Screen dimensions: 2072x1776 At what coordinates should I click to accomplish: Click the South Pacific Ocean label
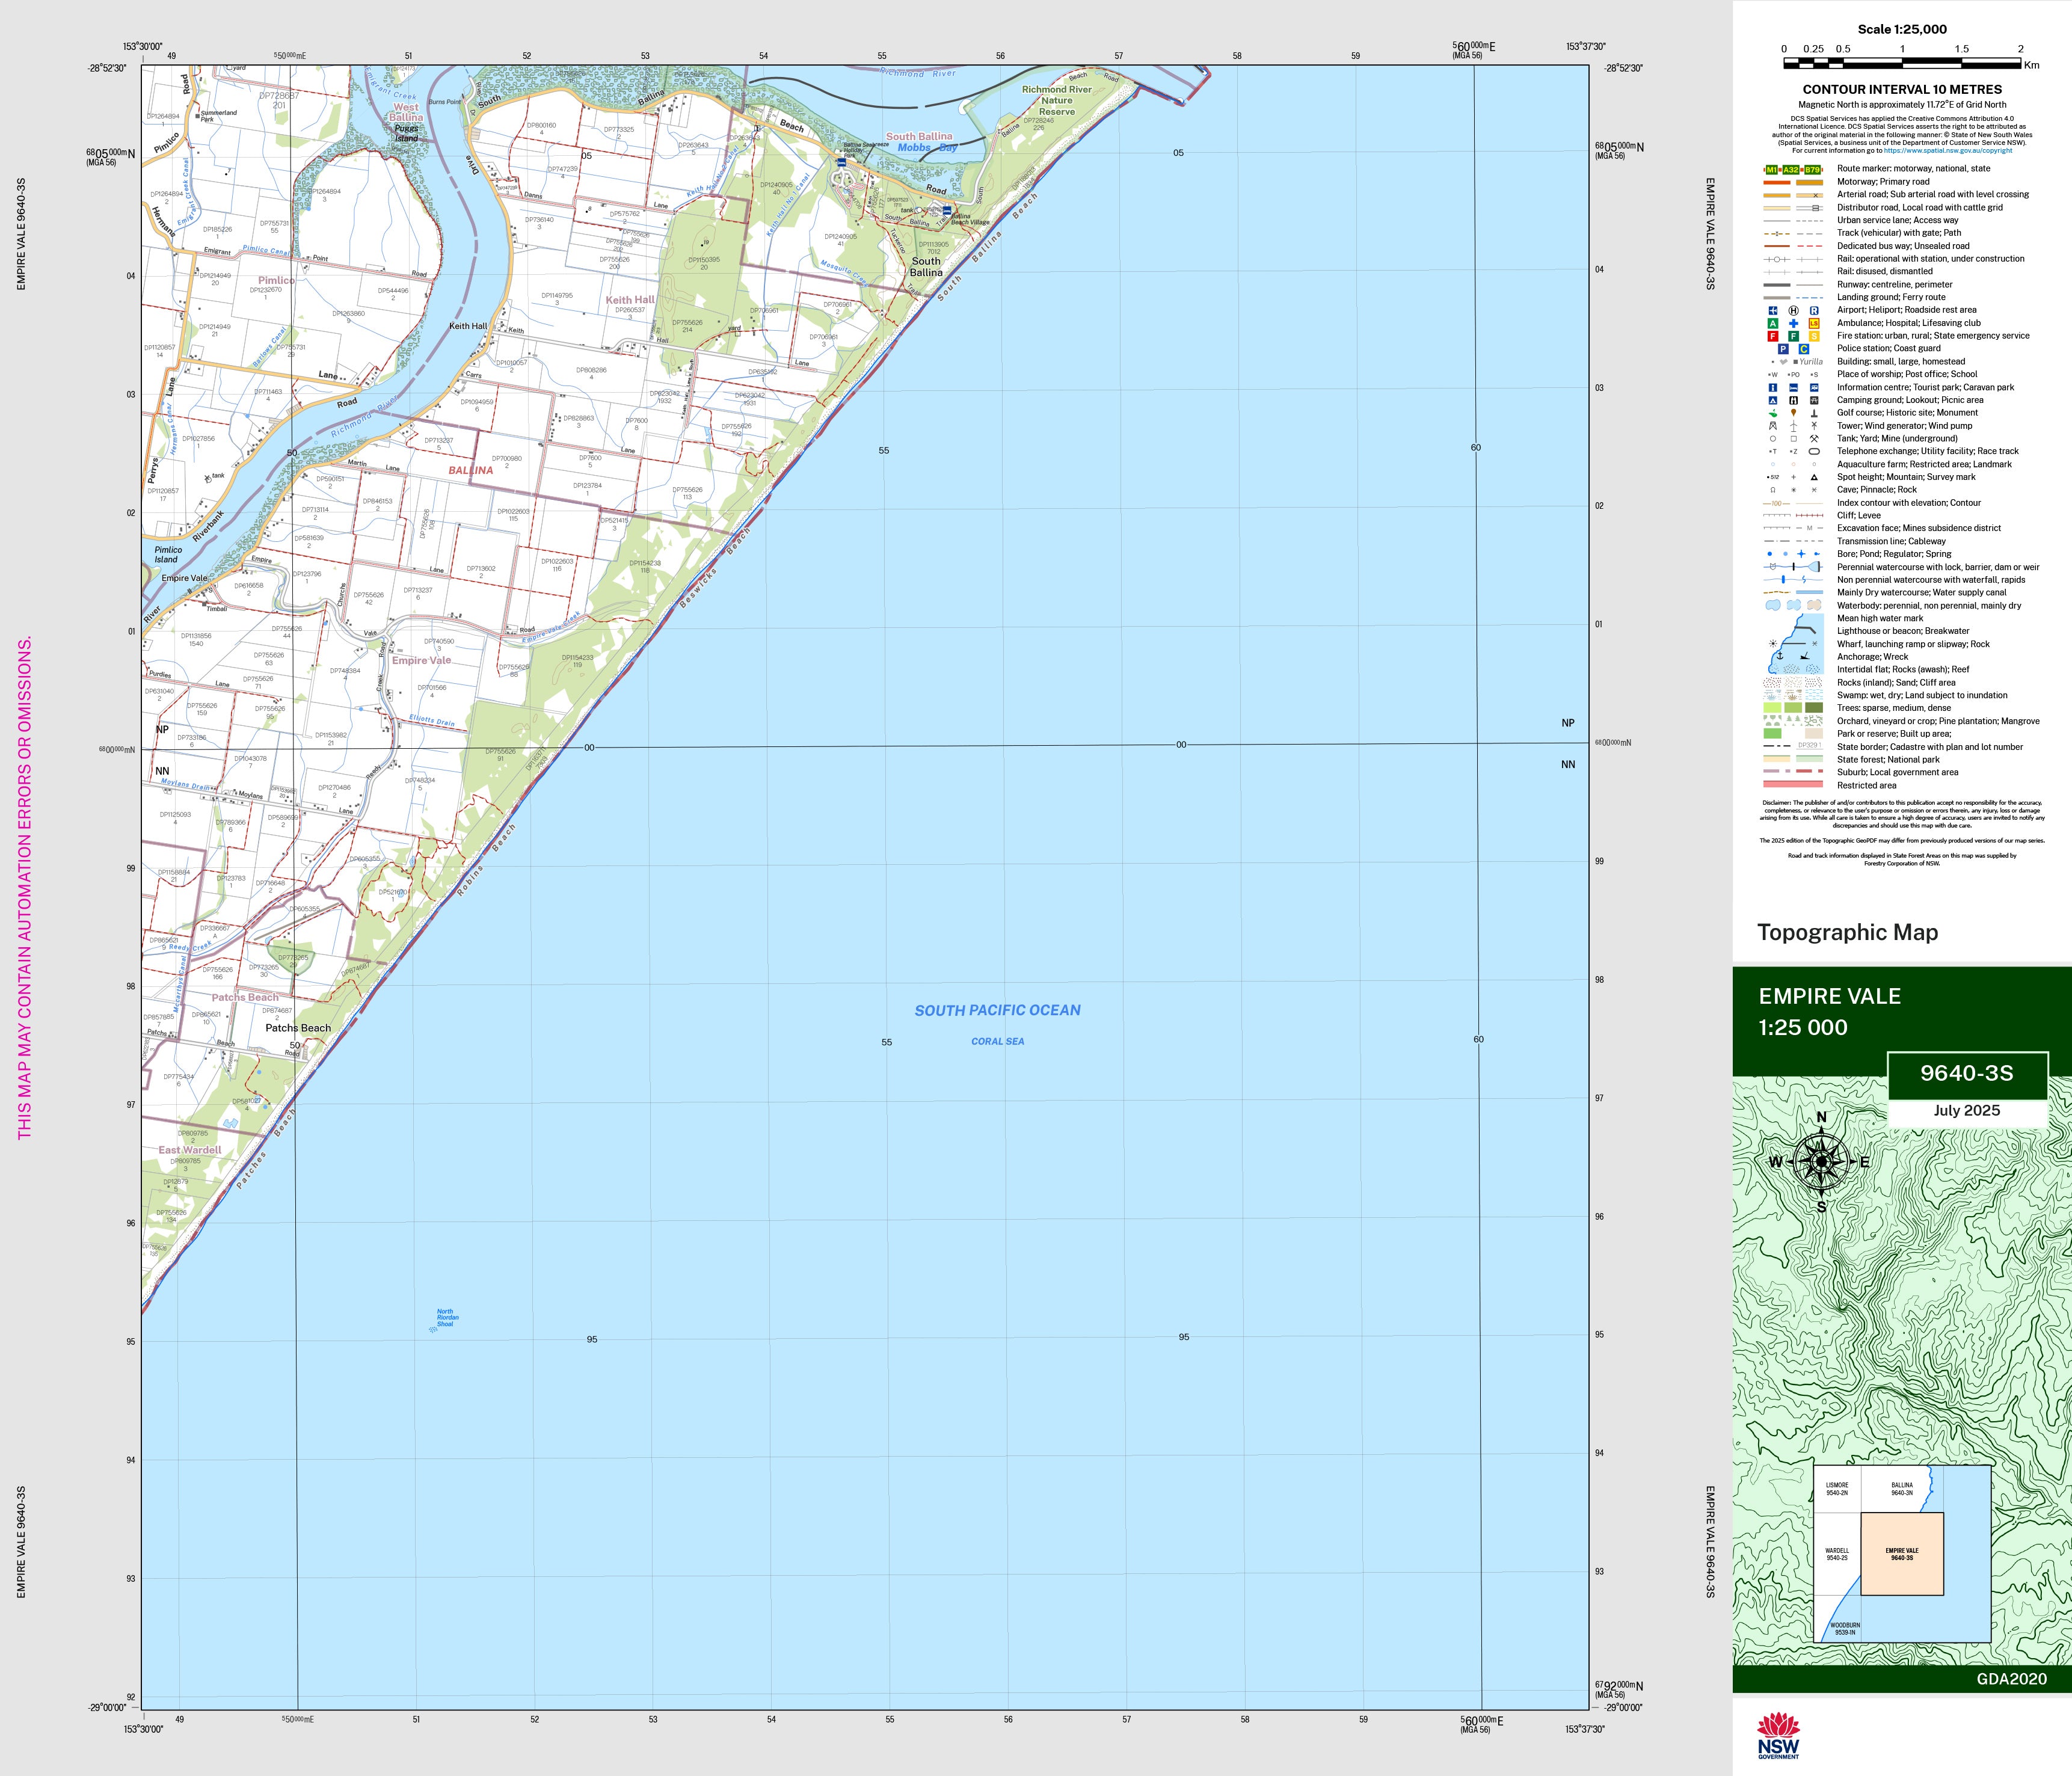click(997, 1010)
